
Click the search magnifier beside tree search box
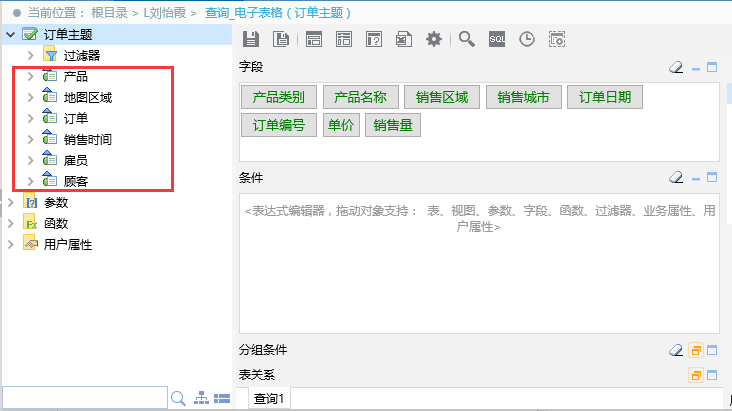click(178, 398)
